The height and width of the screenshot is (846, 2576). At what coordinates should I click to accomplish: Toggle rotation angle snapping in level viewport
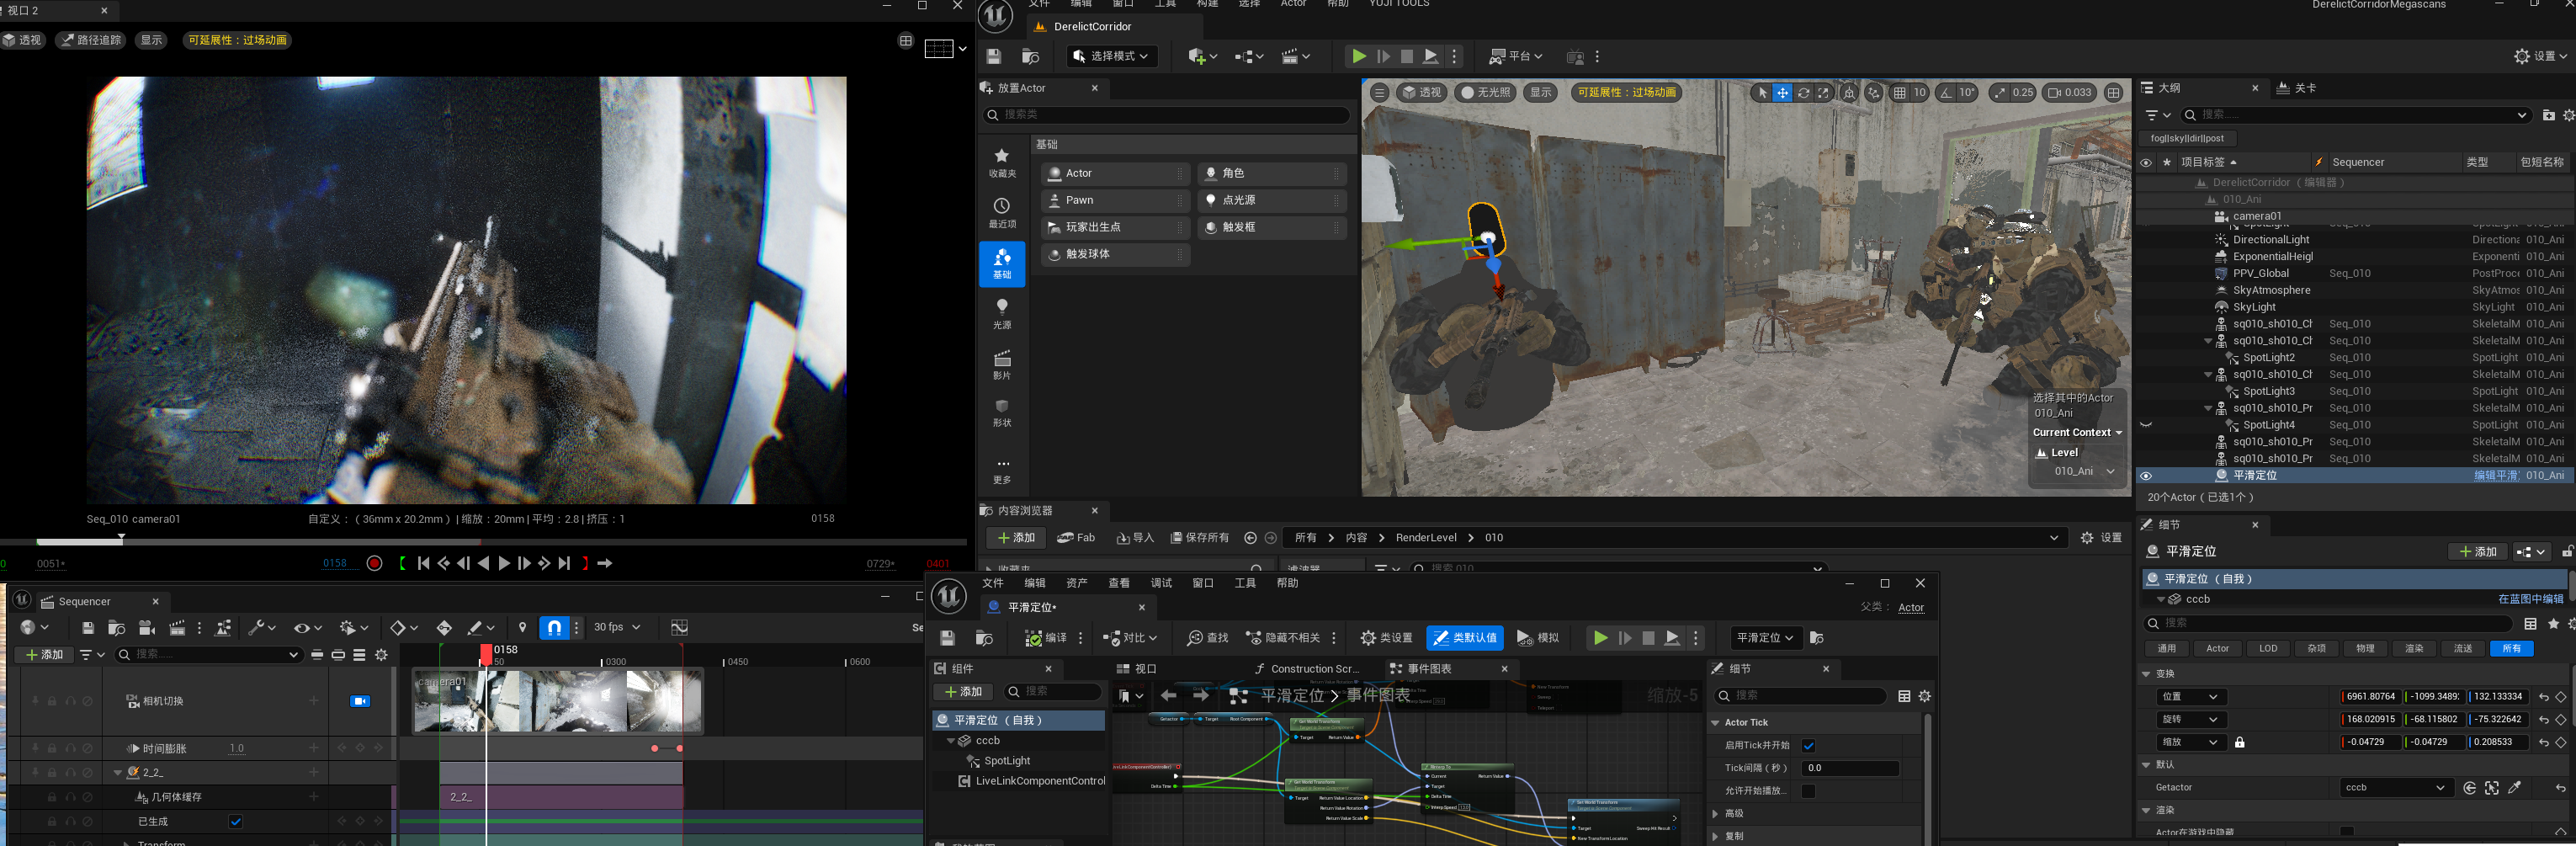[1945, 93]
